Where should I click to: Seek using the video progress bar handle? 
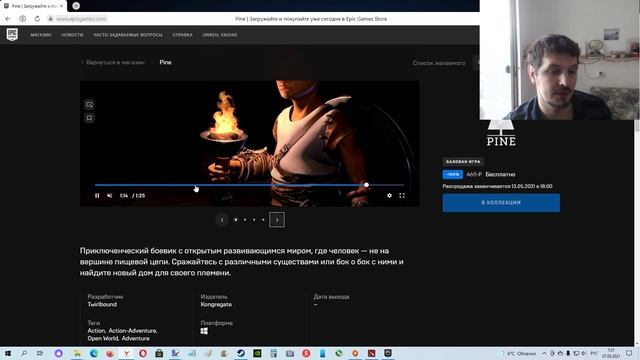point(367,185)
